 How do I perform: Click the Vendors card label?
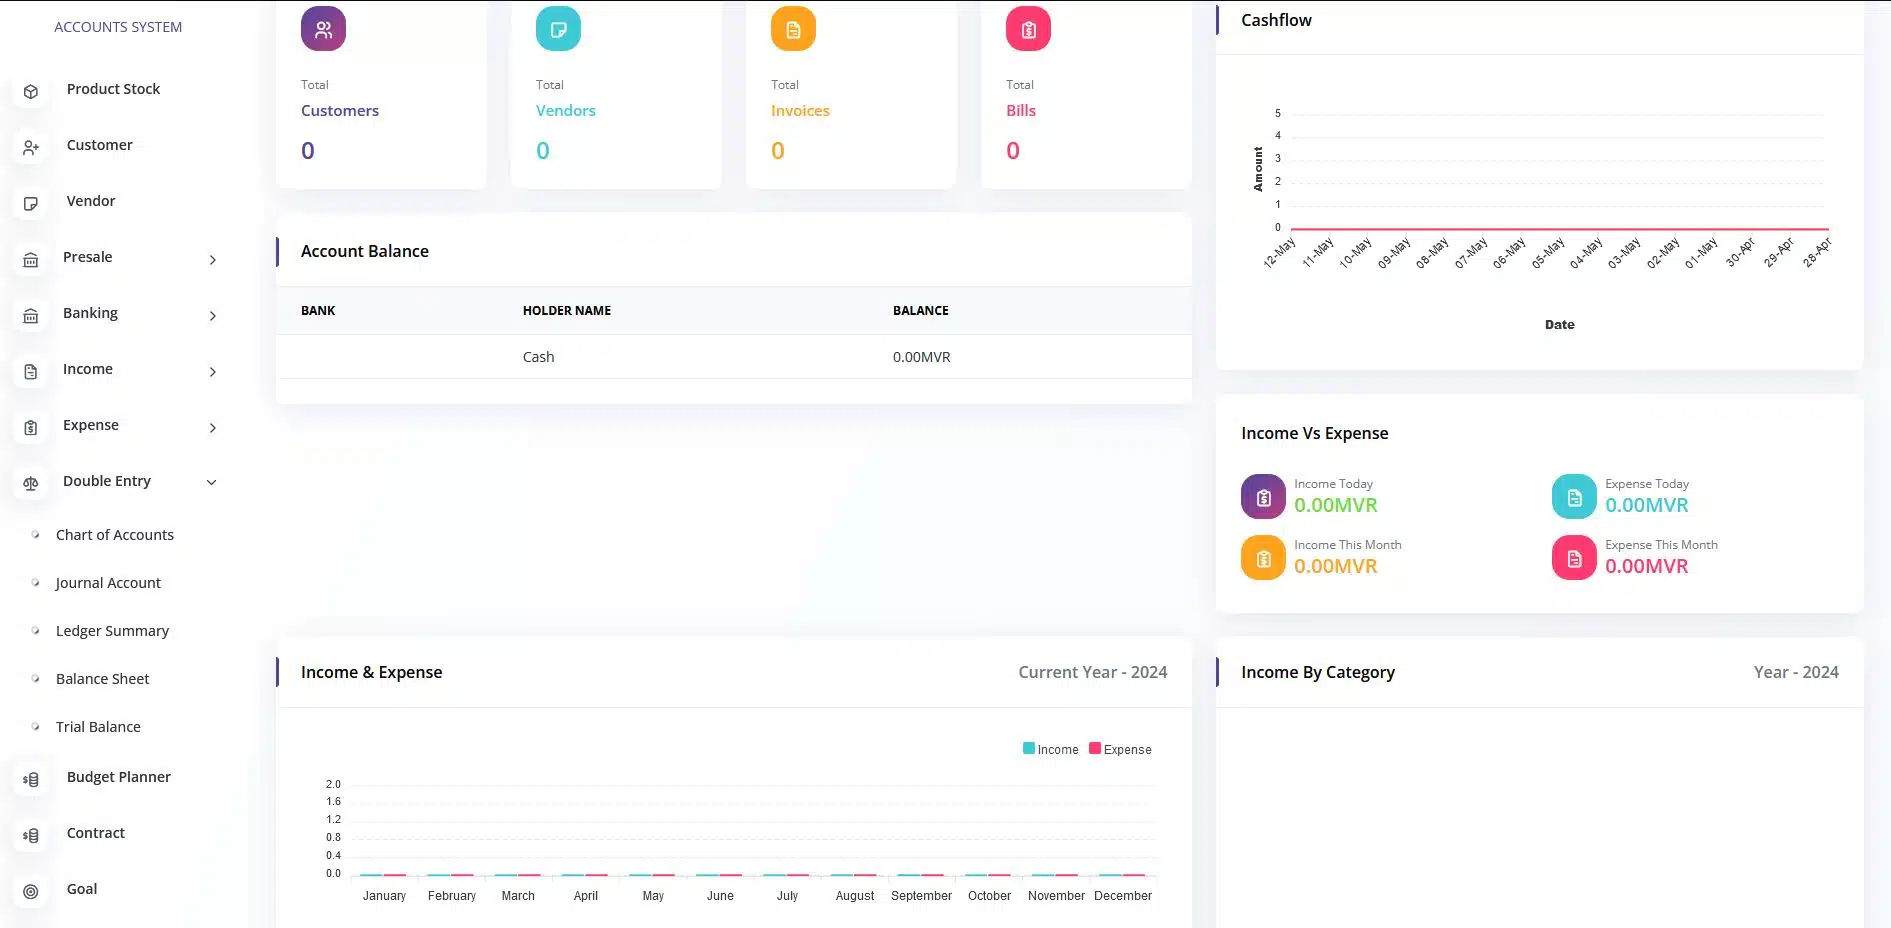565,111
